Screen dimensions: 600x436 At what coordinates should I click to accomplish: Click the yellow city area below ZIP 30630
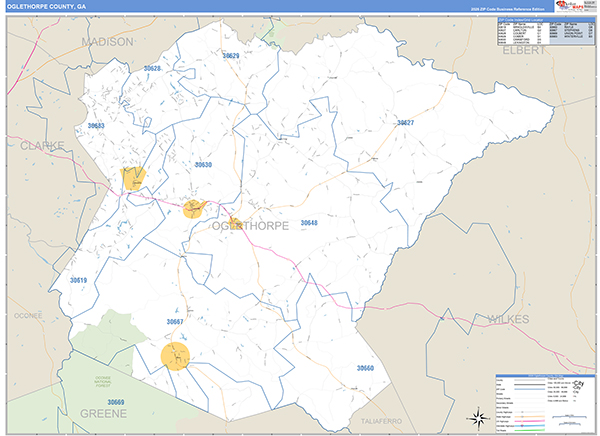coord(194,208)
